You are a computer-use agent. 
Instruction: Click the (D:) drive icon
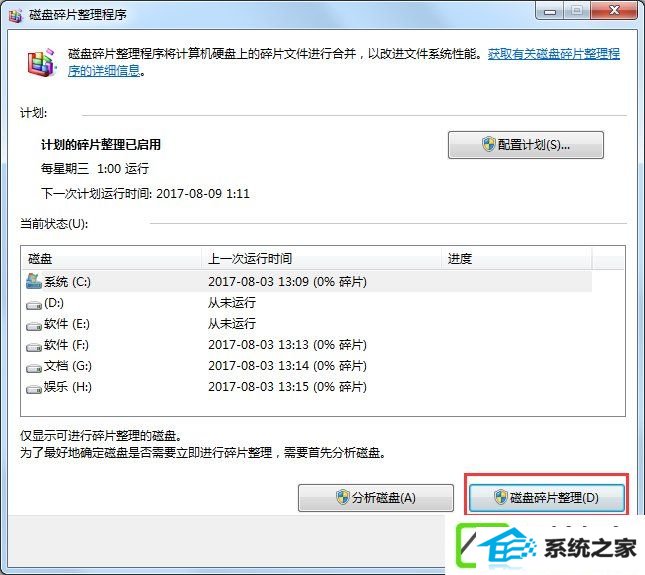point(34,305)
